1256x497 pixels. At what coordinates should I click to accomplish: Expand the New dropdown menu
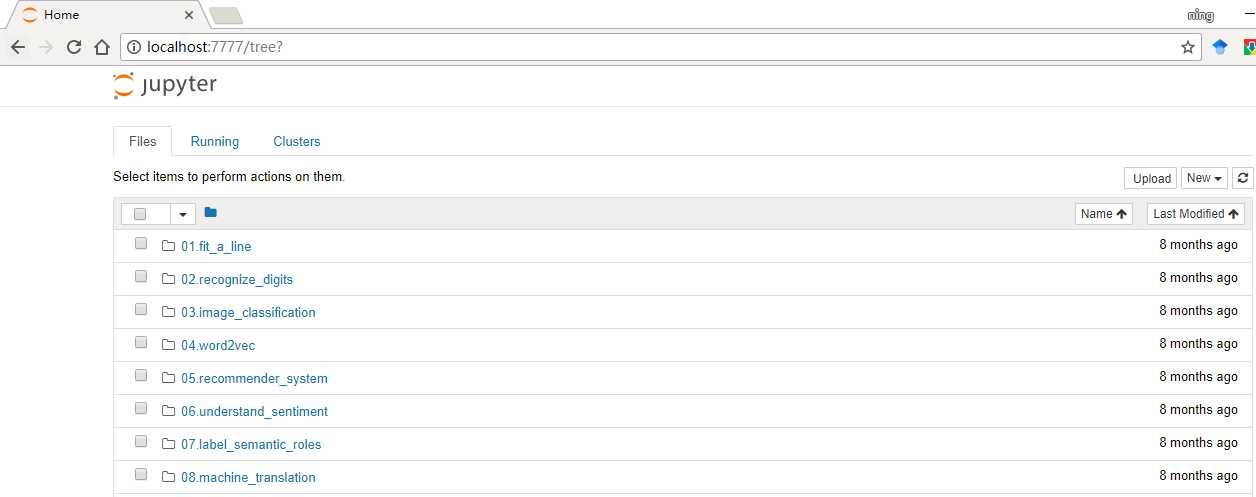(x=1204, y=178)
